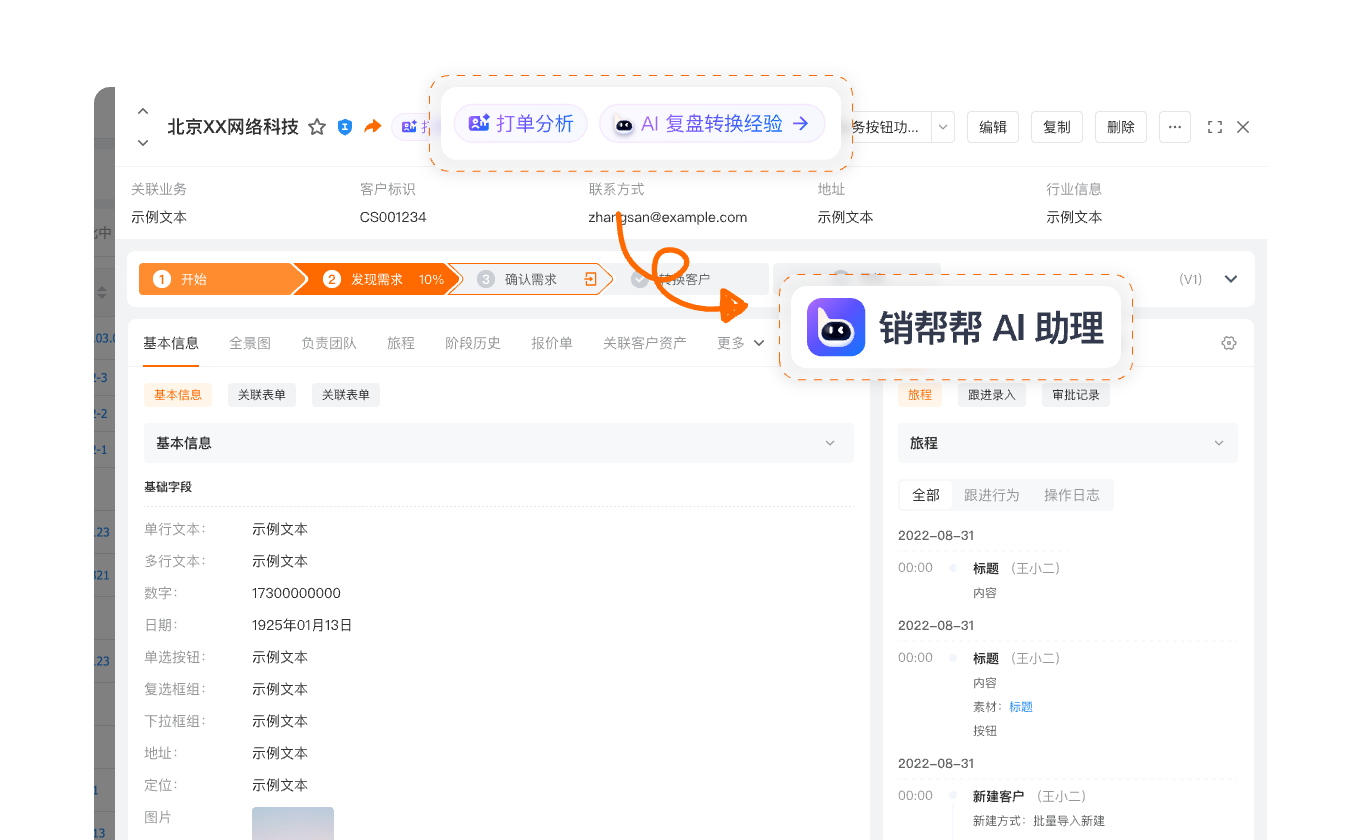Viewport: 1360px width, 840px height.
Task: Click phone number 17300000000
Action: click(x=297, y=593)
